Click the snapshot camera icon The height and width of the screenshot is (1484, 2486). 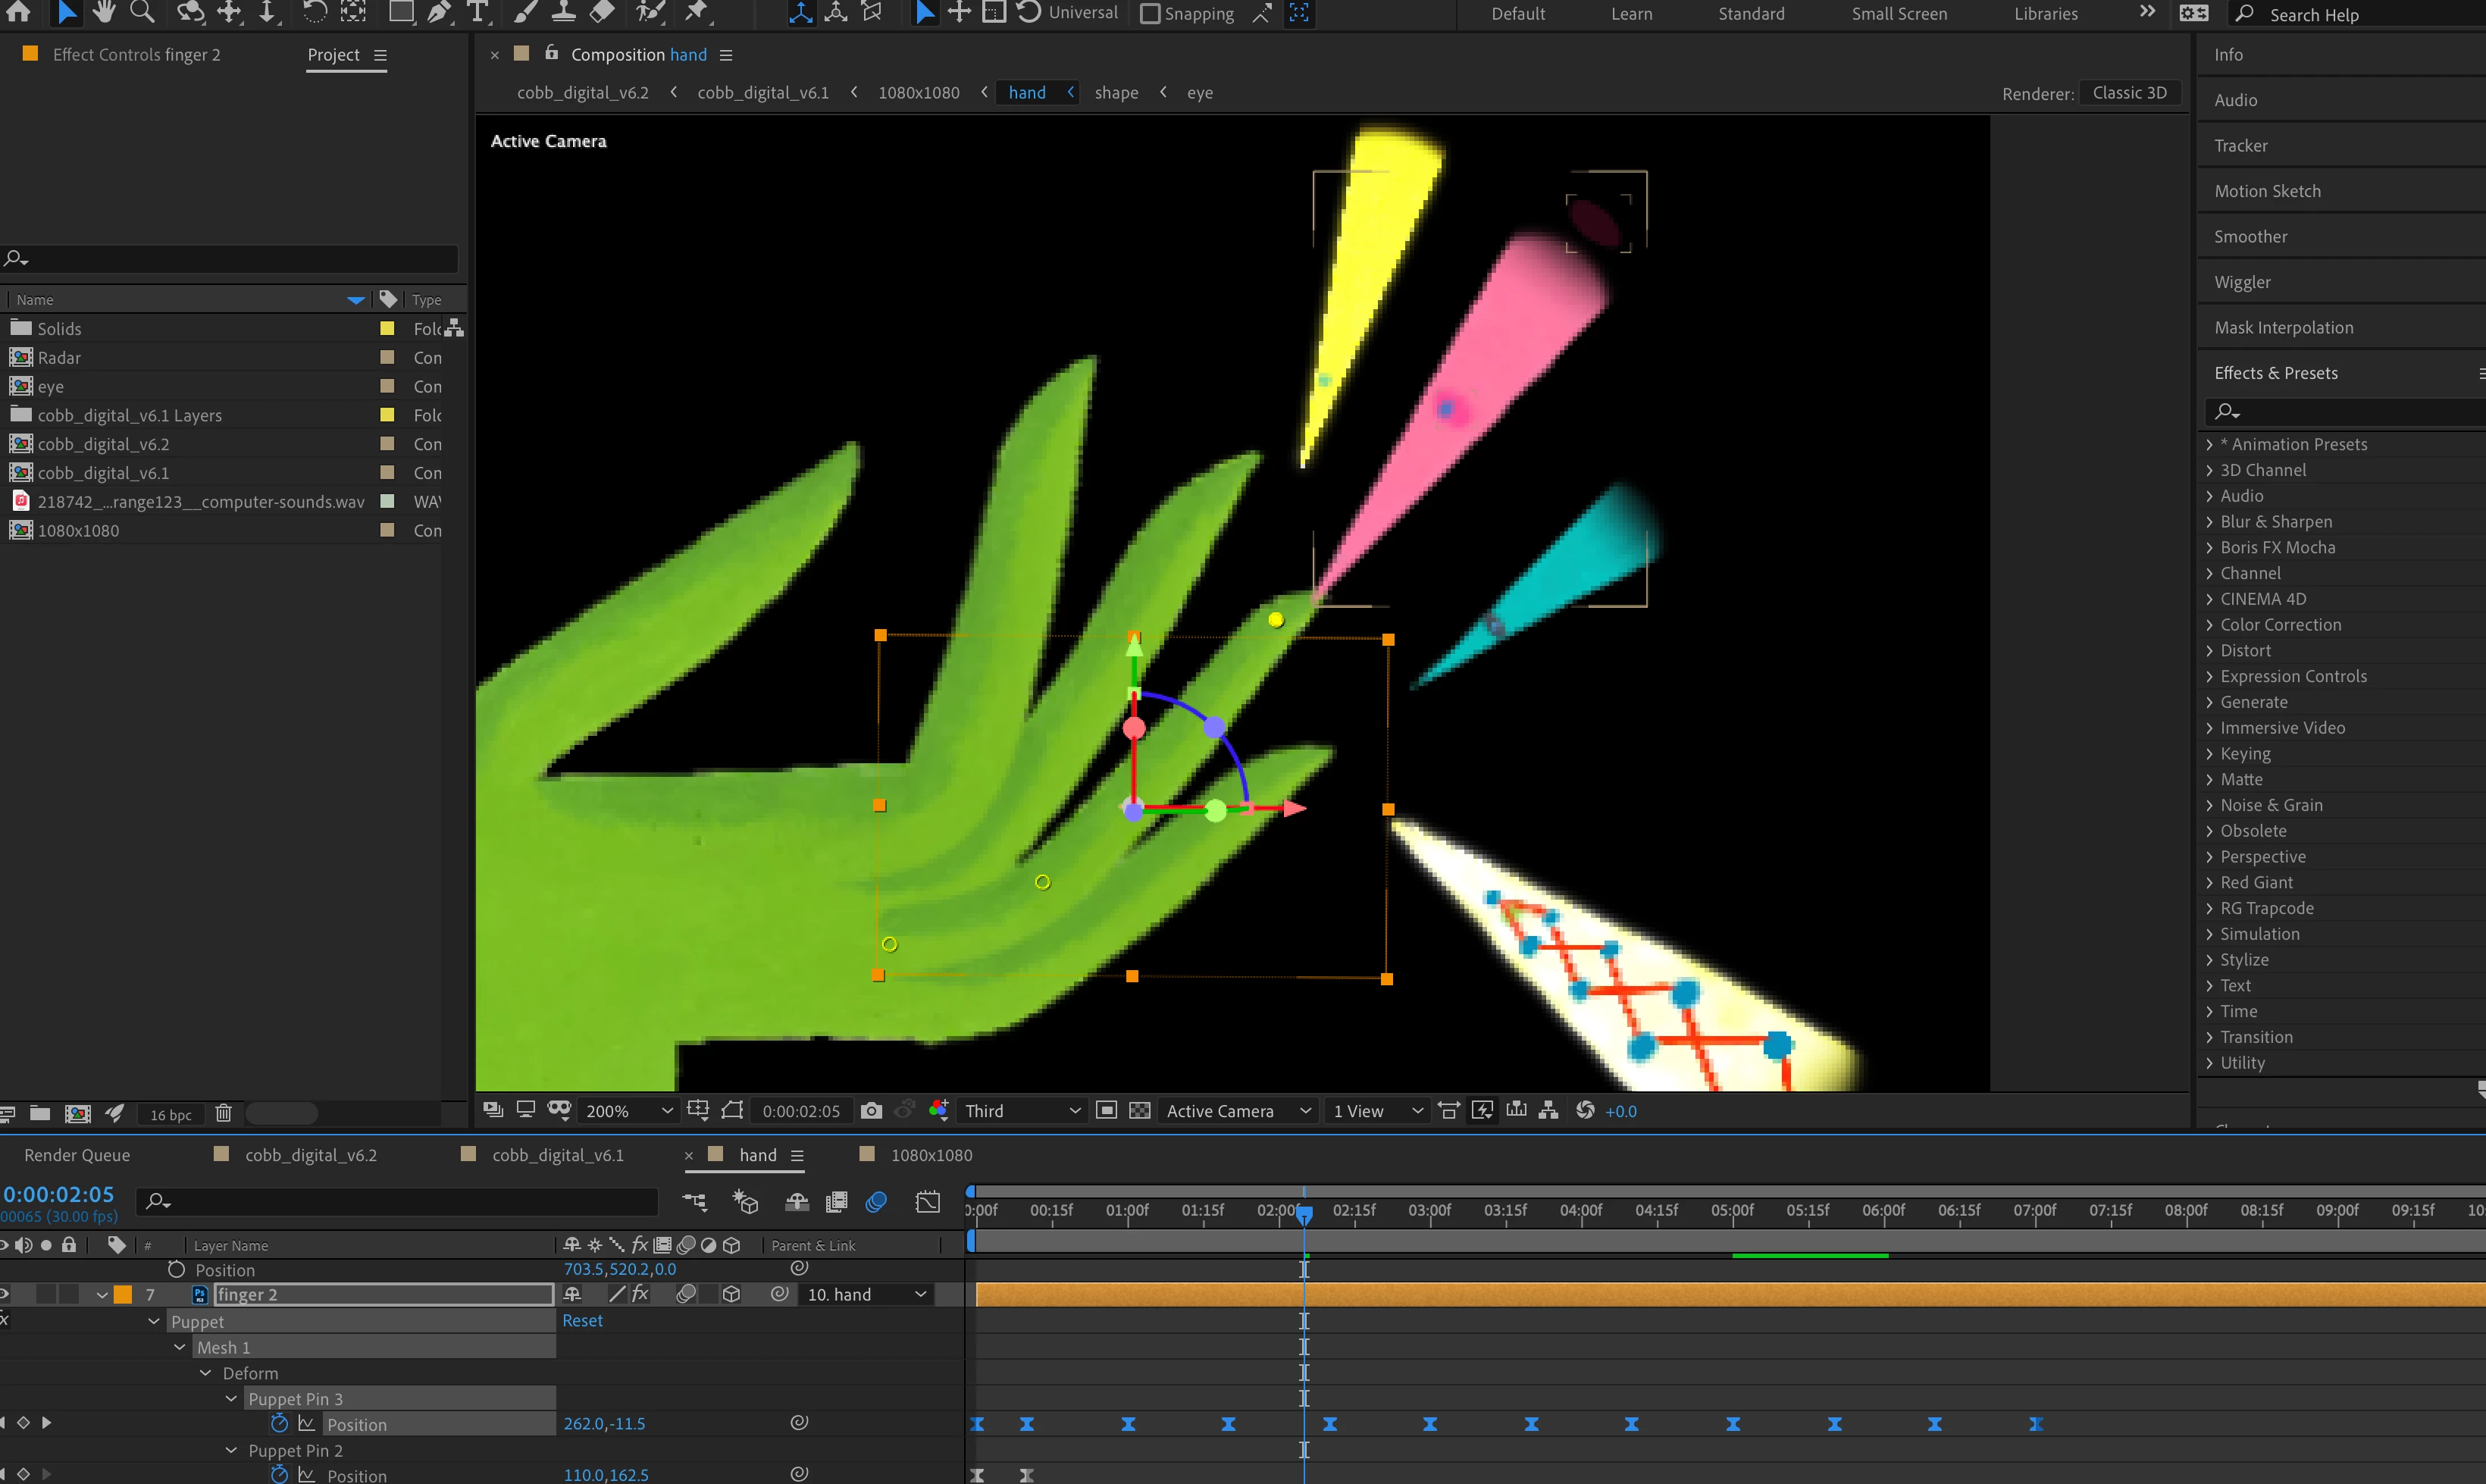coord(871,1111)
